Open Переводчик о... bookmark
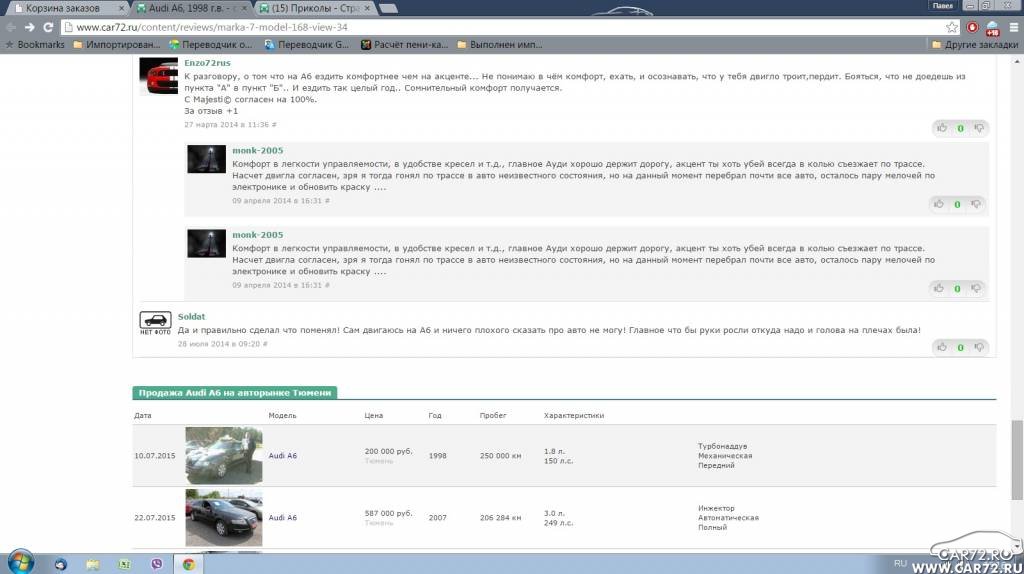This screenshot has width=1024, height=574. click(210, 44)
